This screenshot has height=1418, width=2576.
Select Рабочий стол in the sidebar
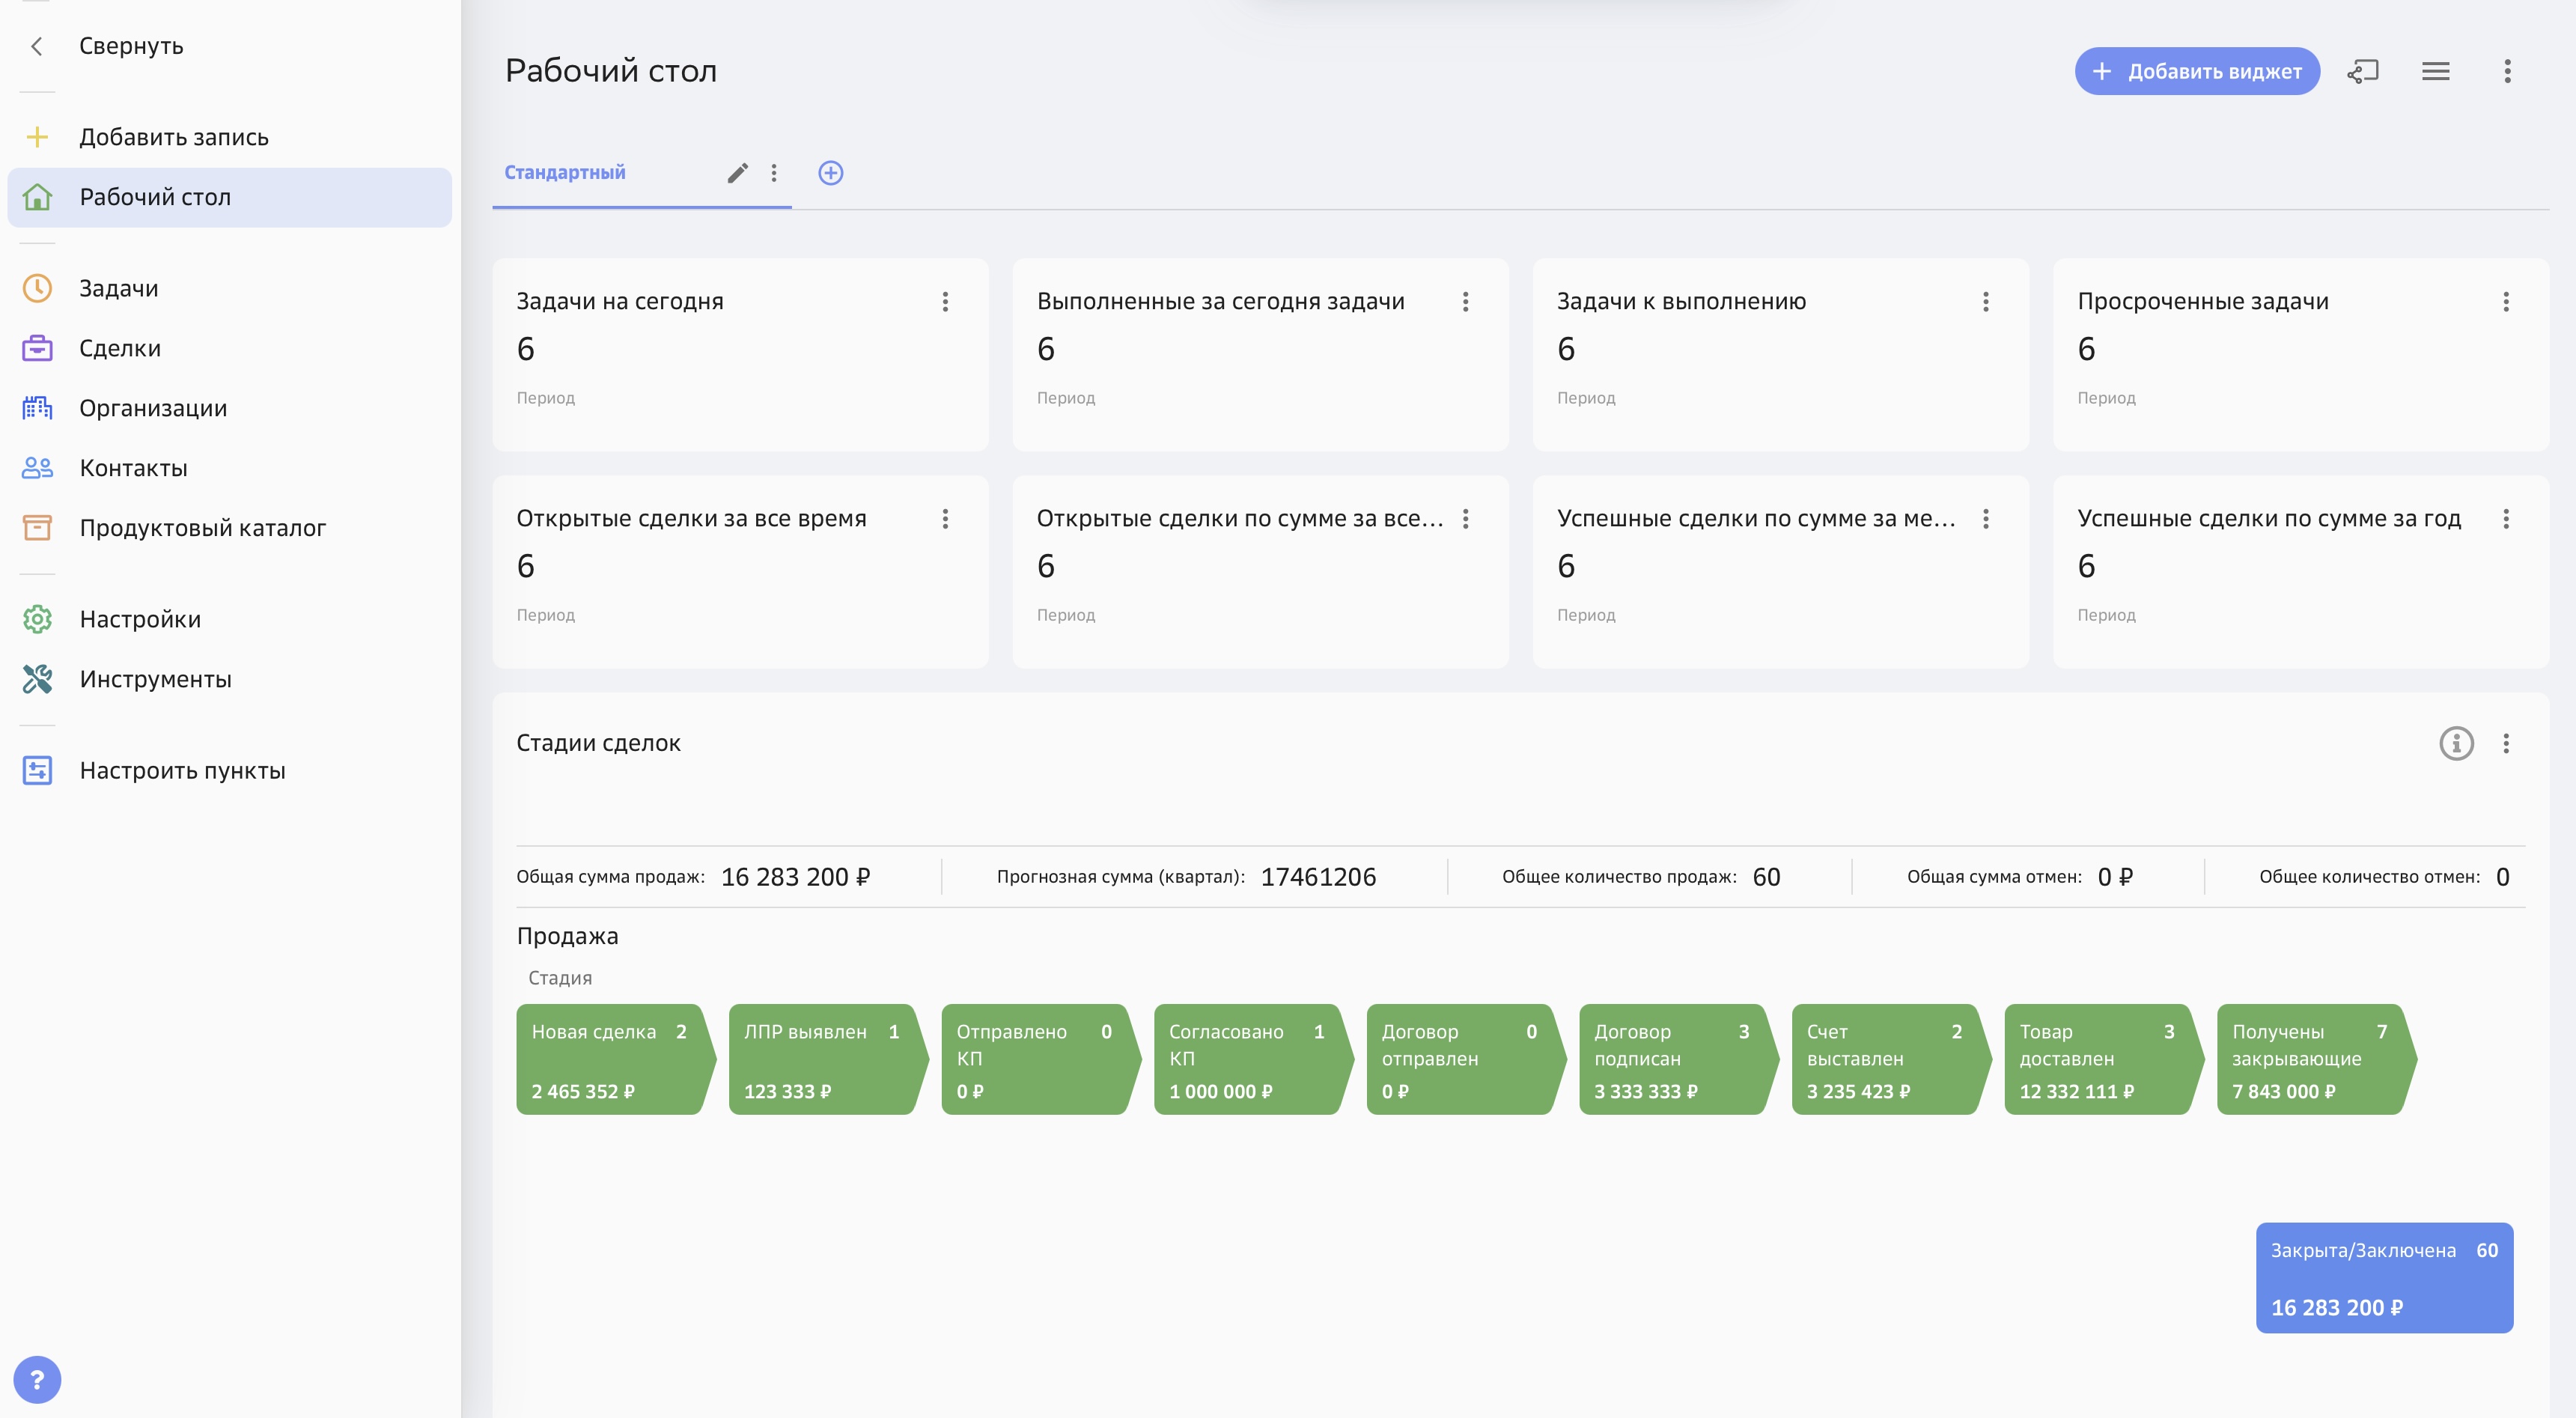coord(155,197)
